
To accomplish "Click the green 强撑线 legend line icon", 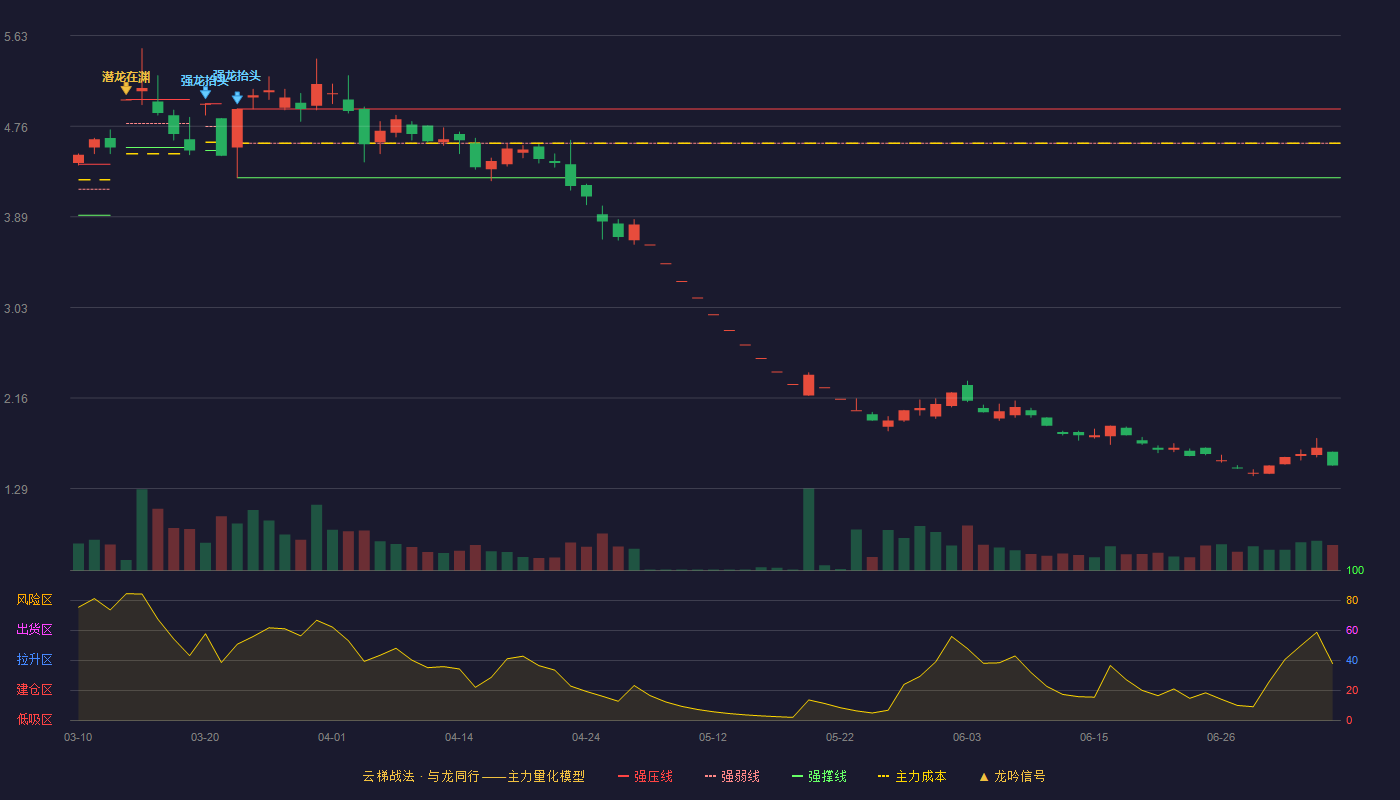I will click(x=797, y=777).
